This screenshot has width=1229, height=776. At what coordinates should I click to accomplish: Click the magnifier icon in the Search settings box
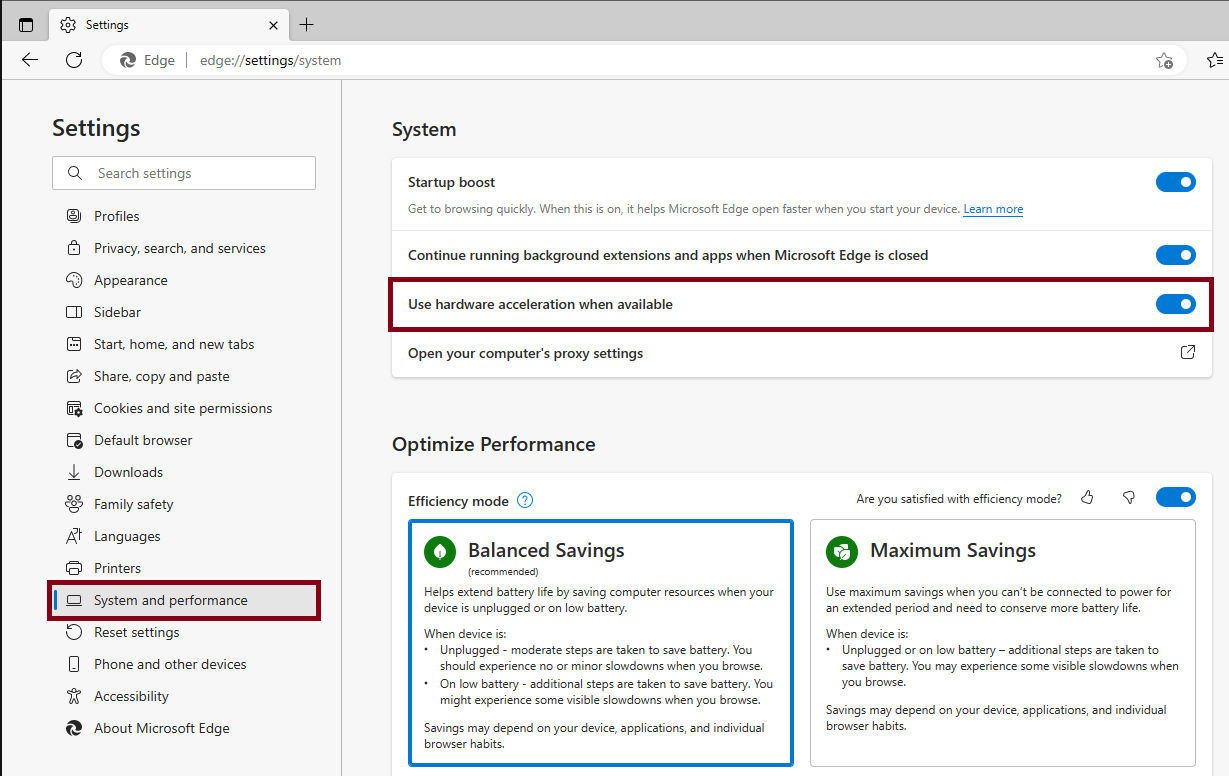click(75, 173)
